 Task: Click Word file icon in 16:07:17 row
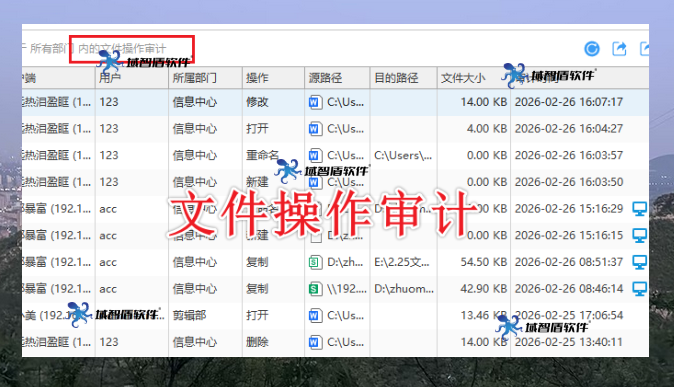[315, 102]
